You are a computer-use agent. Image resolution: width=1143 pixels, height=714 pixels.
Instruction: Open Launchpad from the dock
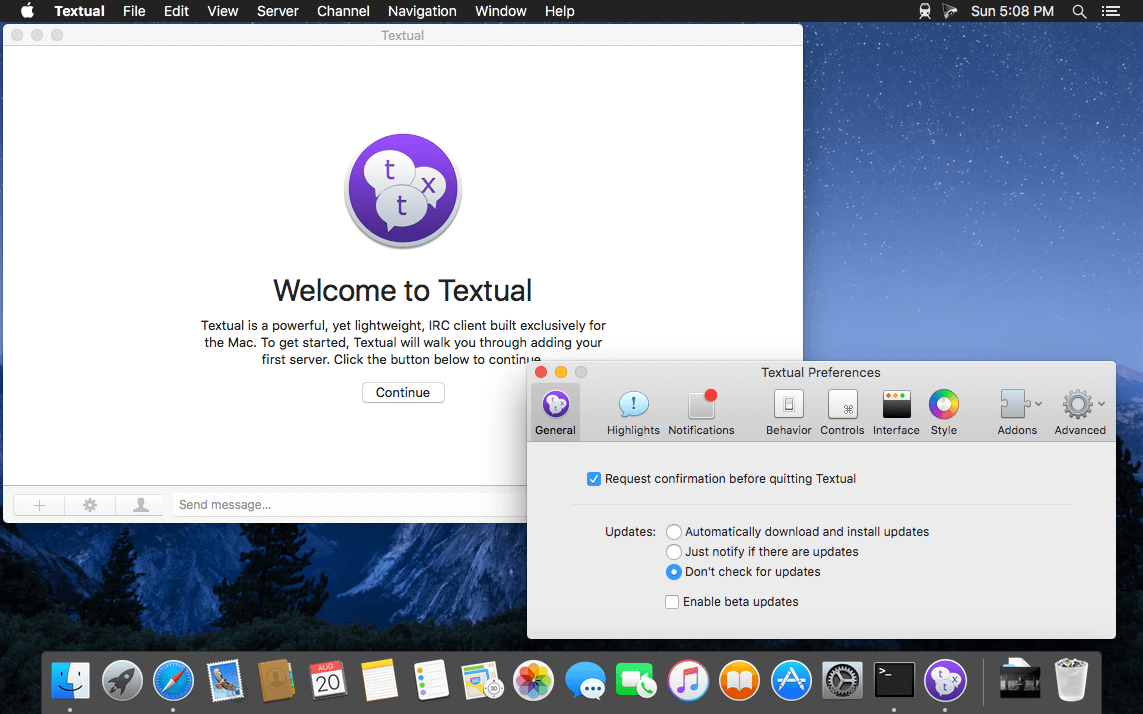pos(122,681)
